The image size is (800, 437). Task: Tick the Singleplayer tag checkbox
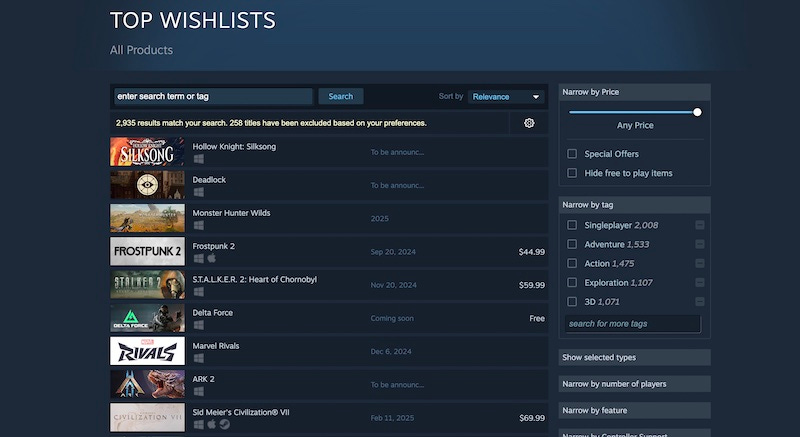point(572,225)
